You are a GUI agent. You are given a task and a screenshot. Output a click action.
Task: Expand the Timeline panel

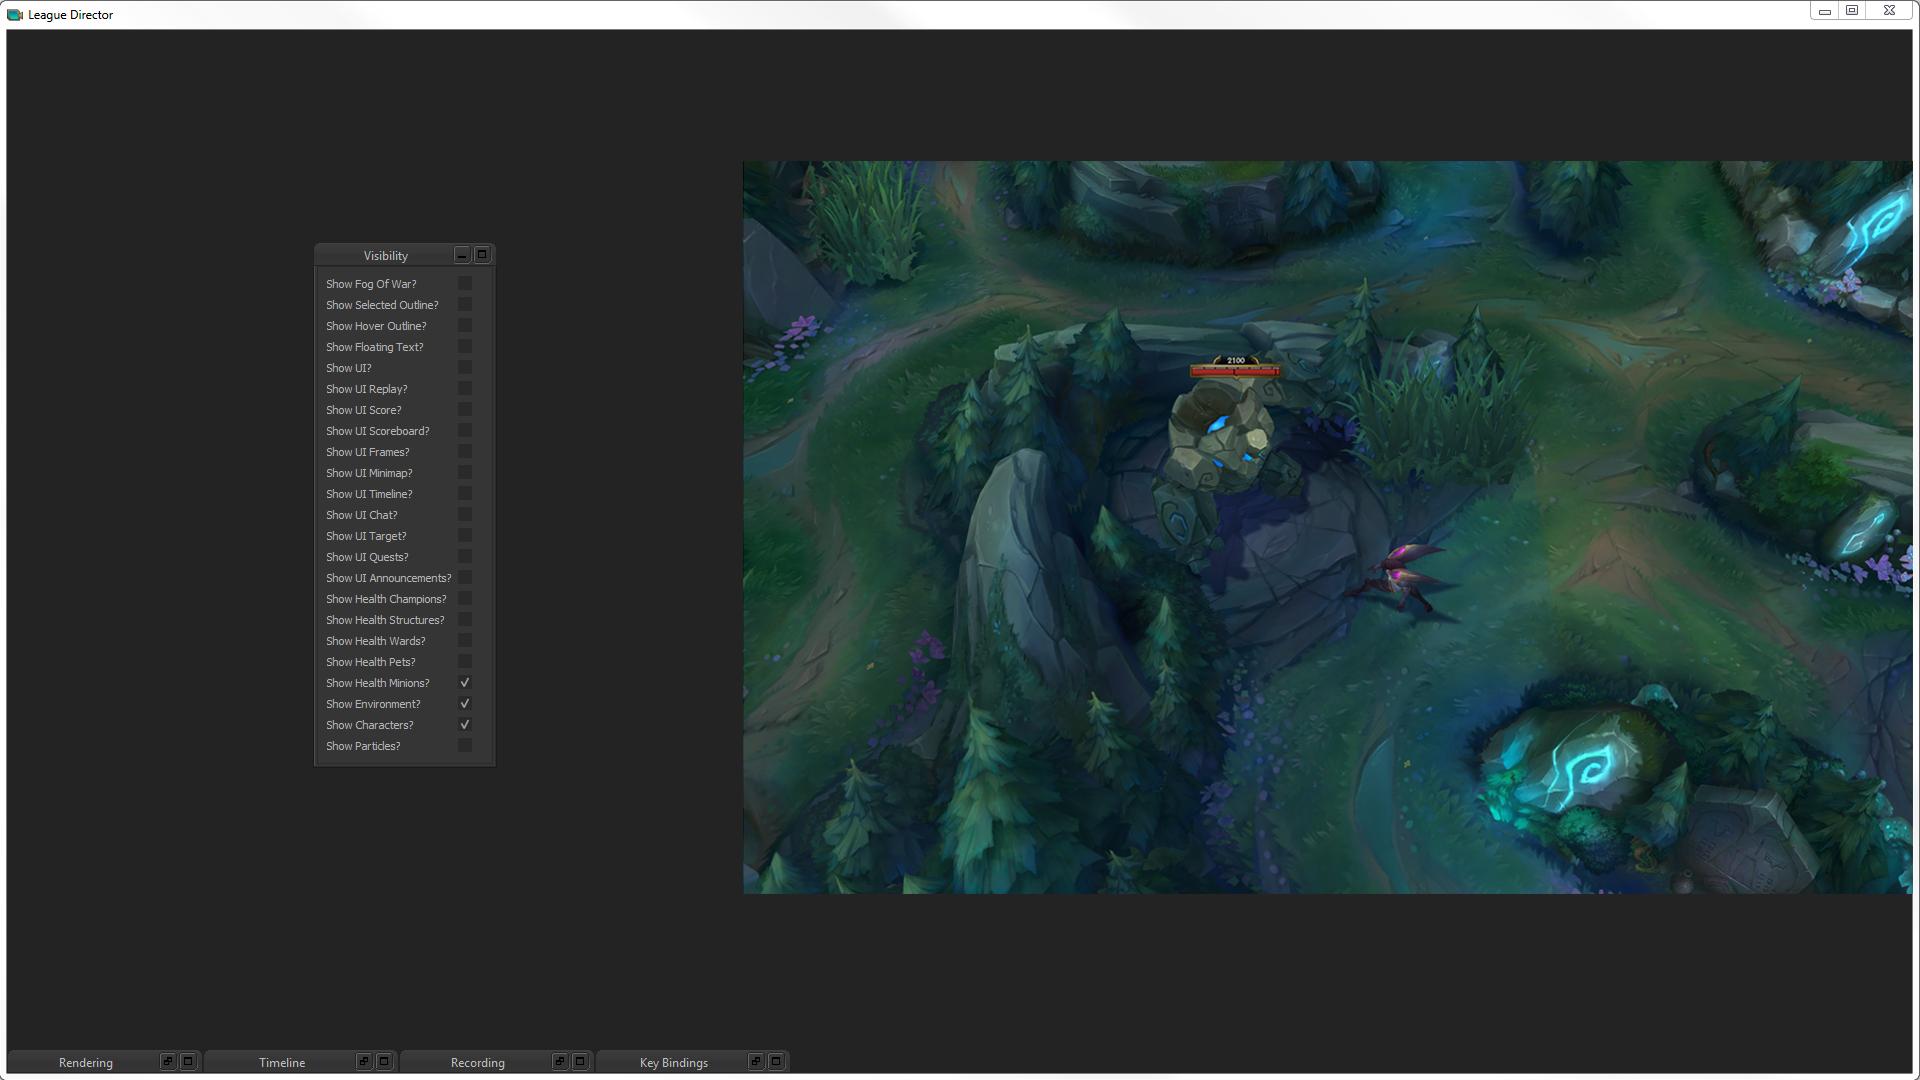point(383,1062)
